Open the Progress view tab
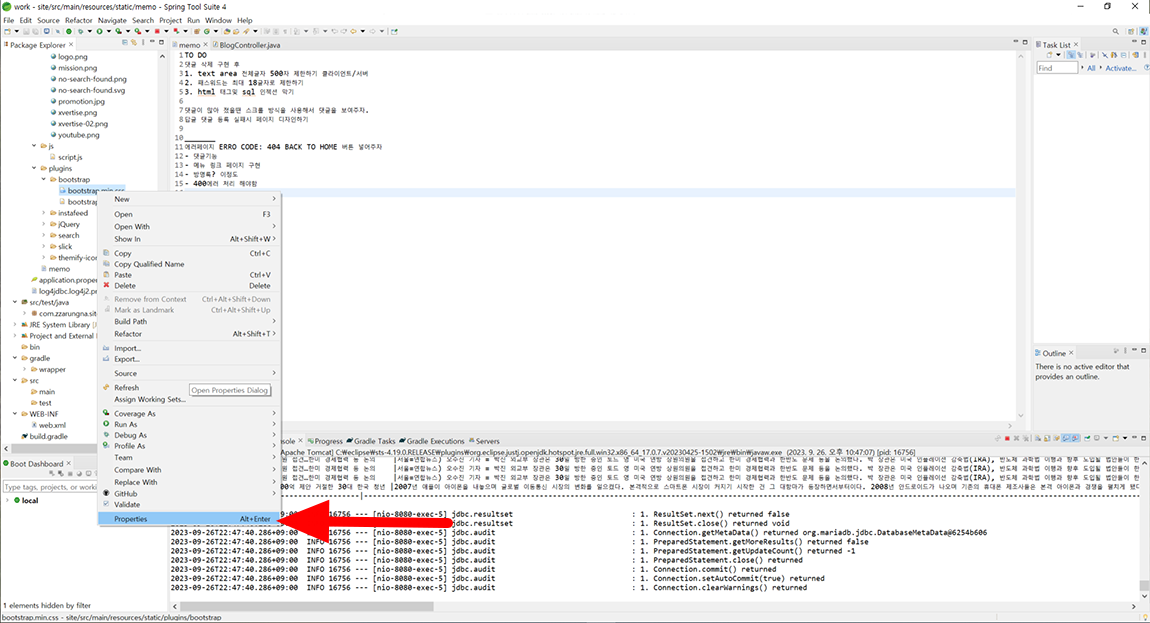Screen dimensions: 1150x623 point(325,441)
